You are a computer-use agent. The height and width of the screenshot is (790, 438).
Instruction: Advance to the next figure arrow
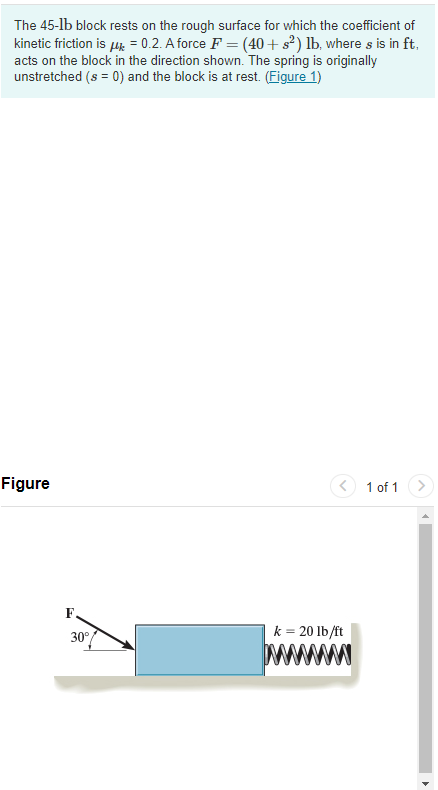(421, 486)
